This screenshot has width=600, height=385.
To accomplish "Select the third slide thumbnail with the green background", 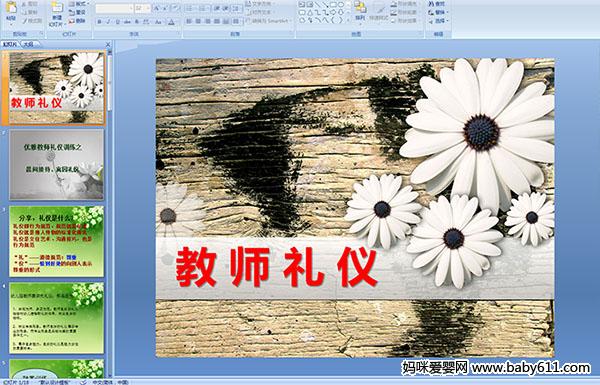I will (x=57, y=241).
